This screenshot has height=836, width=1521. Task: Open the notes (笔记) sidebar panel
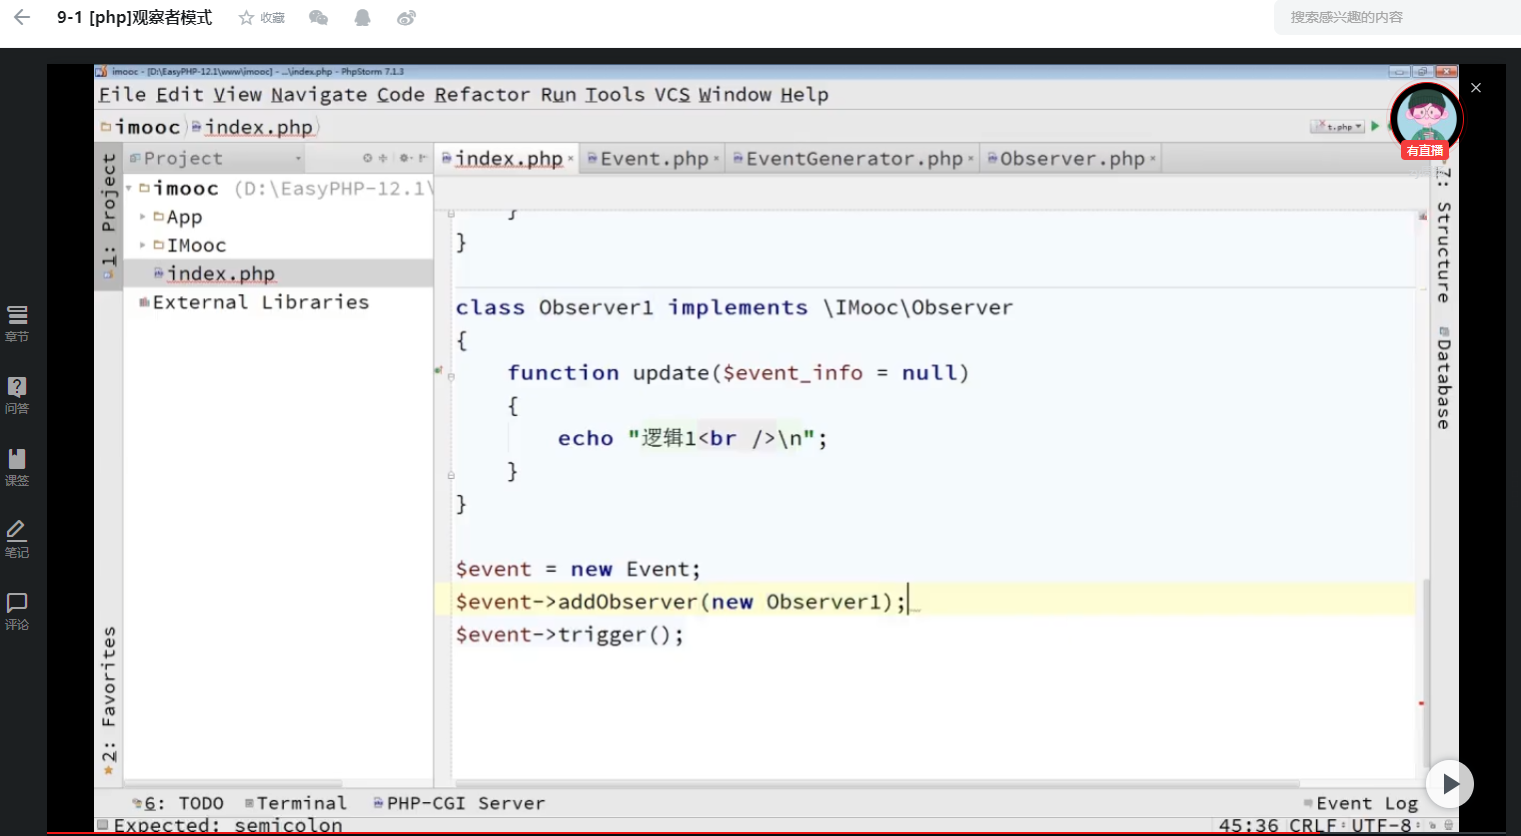tap(17, 540)
